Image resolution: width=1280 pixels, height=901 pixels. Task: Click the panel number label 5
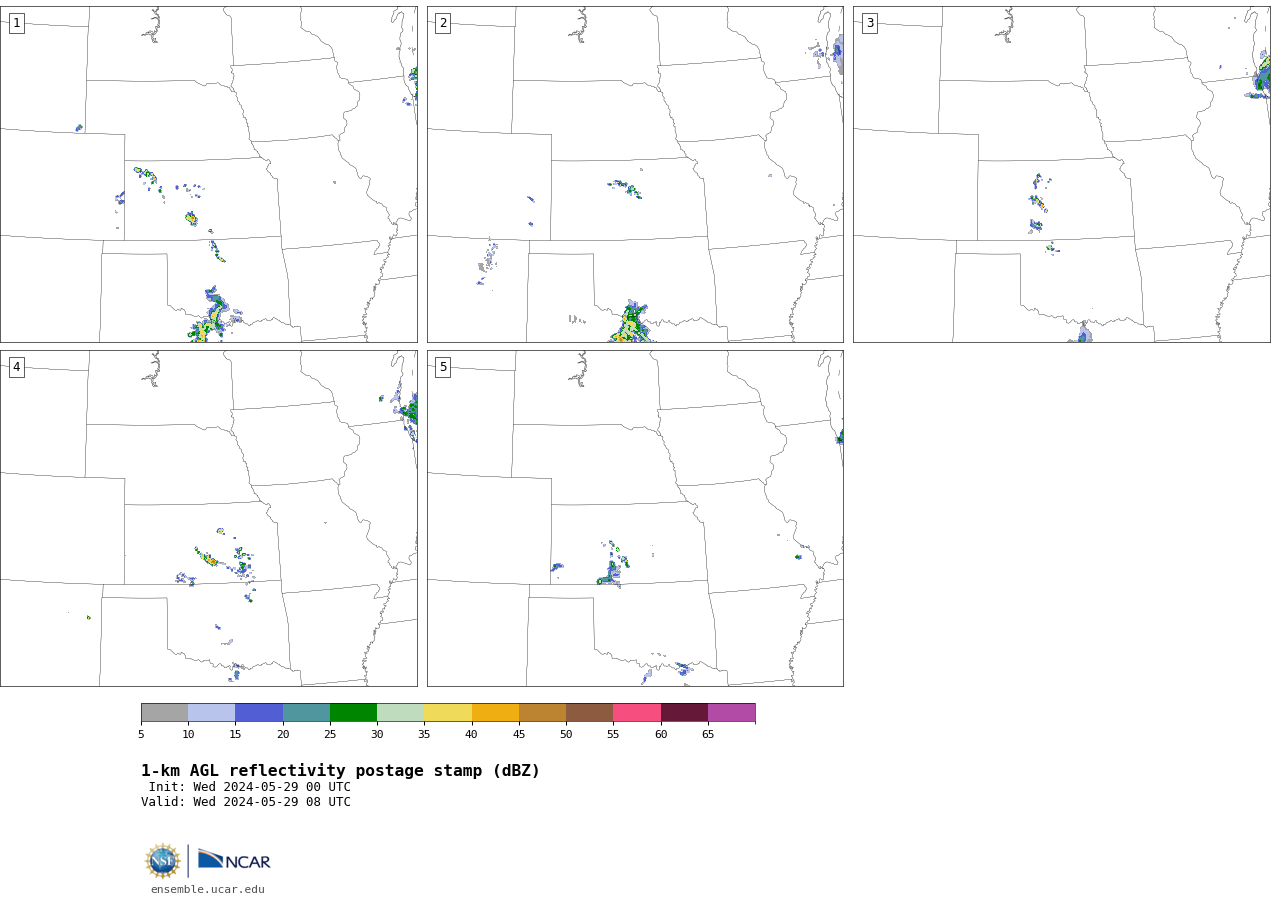[x=443, y=367]
